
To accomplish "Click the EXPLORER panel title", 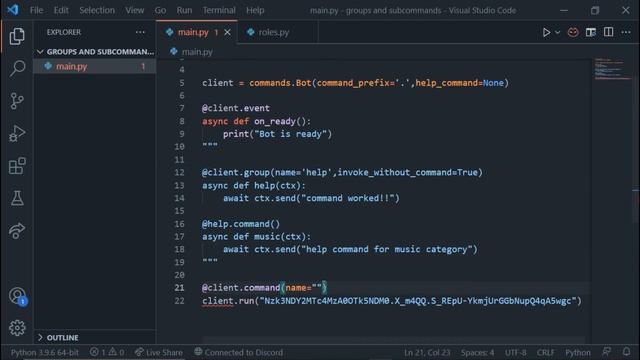I will click(x=64, y=32).
